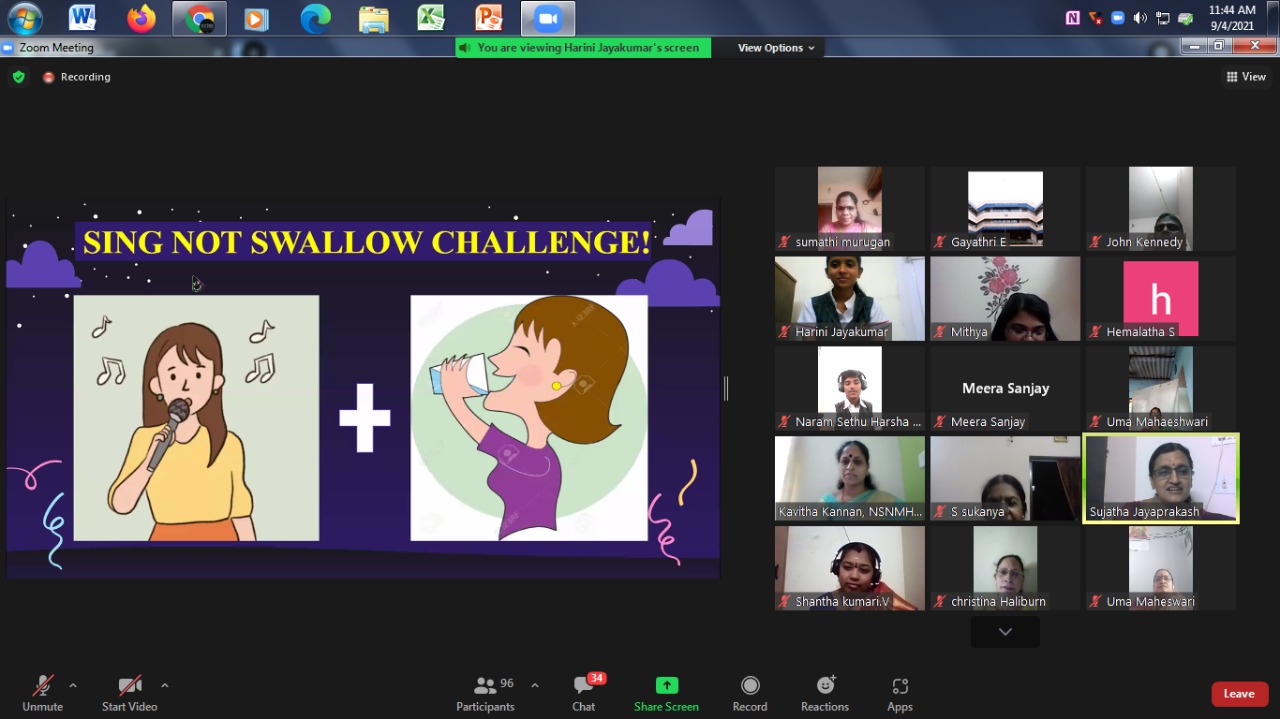Screen dimensions: 1280x719
Task: Show next page of video thumbnails
Action: coord(1005,631)
